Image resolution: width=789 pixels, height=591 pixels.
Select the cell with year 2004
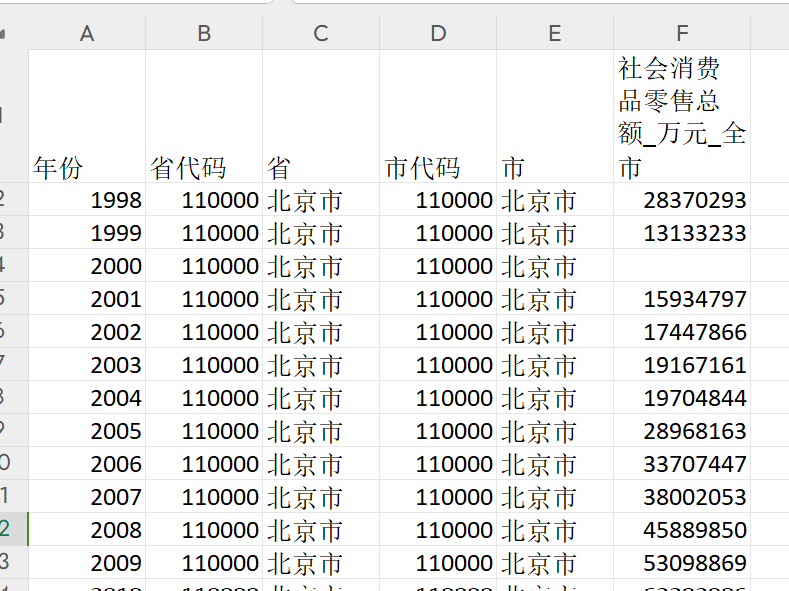click(87, 397)
